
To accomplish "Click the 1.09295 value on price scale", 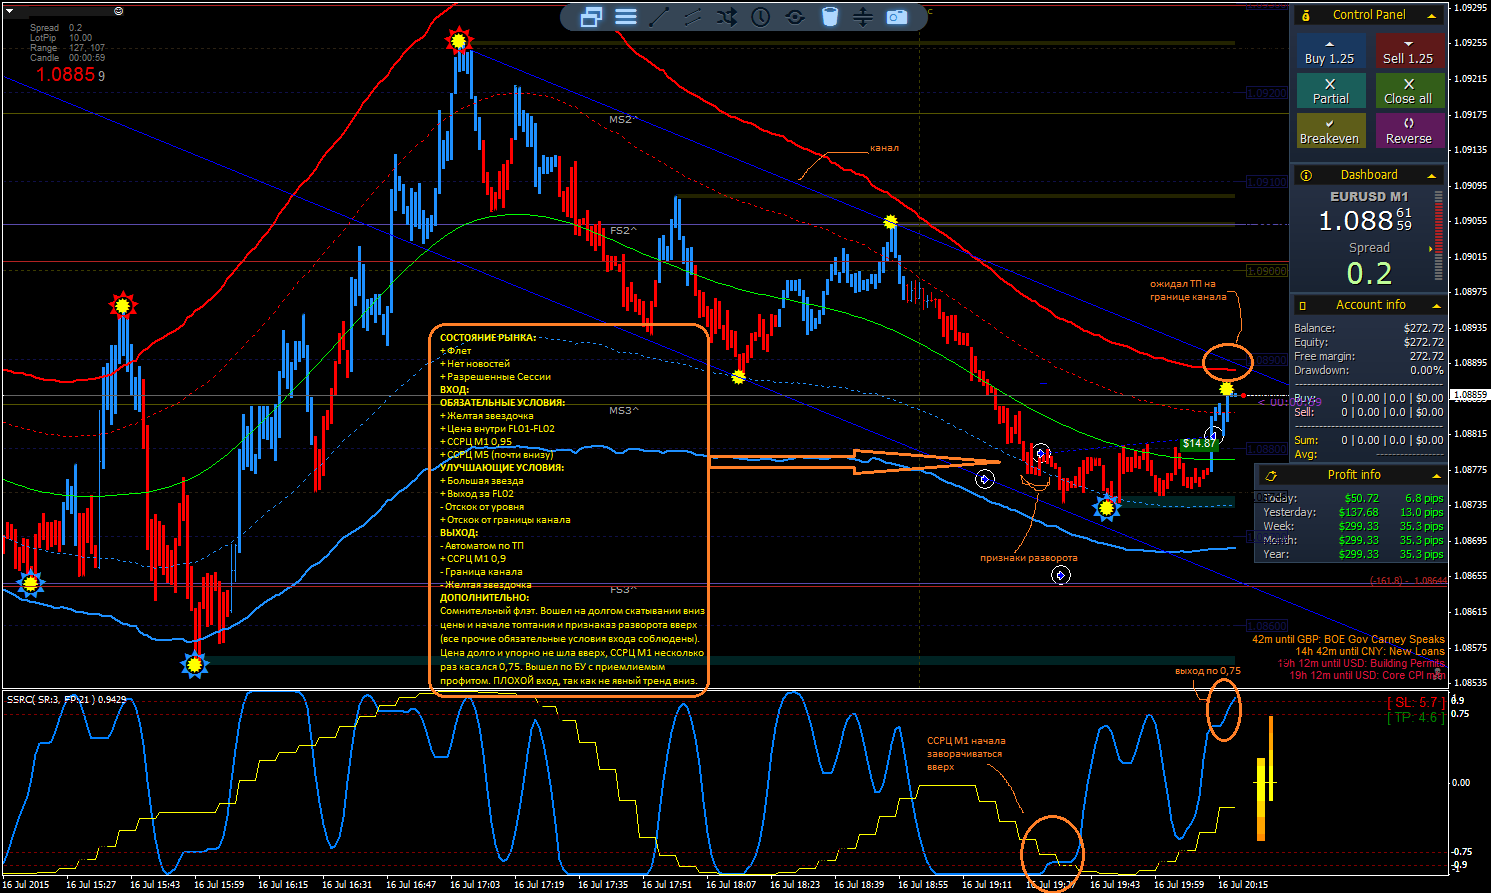I will point(1470,7).
